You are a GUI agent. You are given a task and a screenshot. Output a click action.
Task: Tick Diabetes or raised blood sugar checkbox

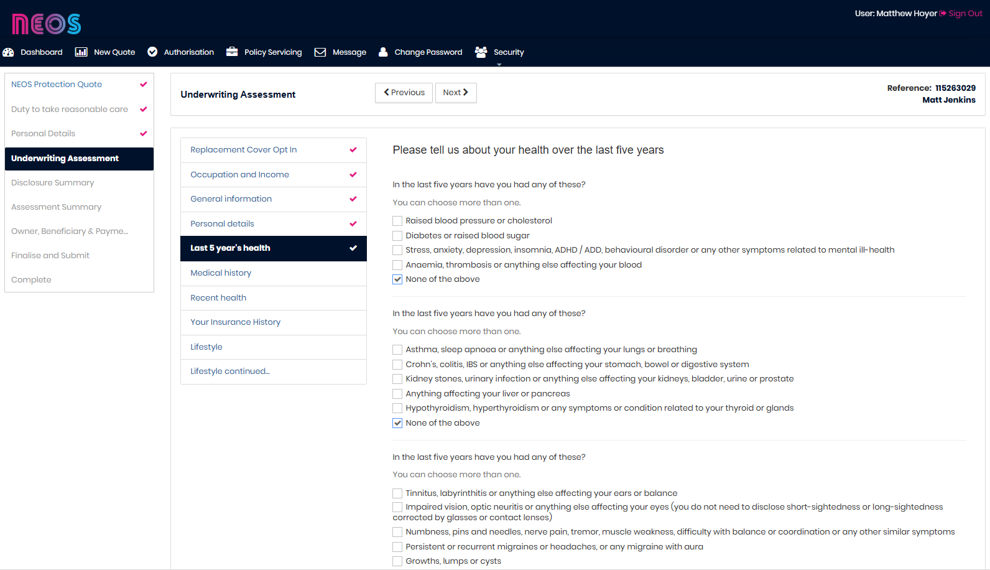point(397,236)
